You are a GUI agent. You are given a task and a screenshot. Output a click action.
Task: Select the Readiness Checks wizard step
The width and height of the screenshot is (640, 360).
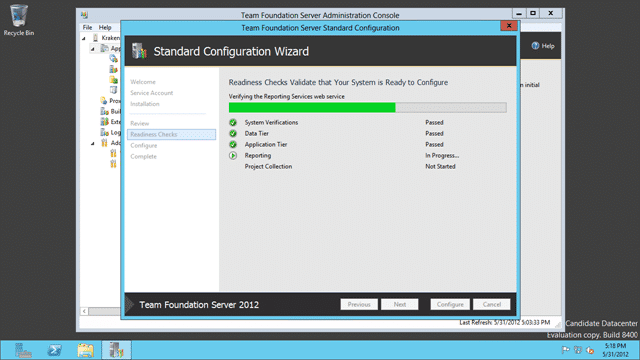171,134
